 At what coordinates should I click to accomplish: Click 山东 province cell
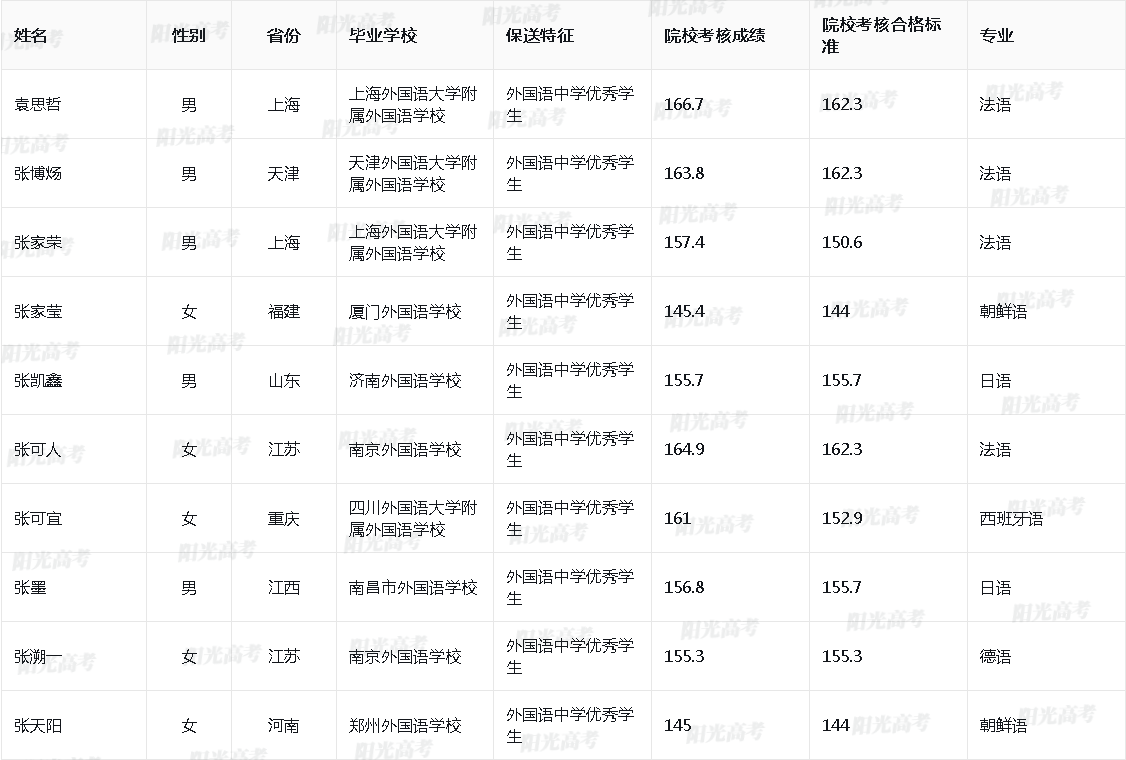pos(283,380)
